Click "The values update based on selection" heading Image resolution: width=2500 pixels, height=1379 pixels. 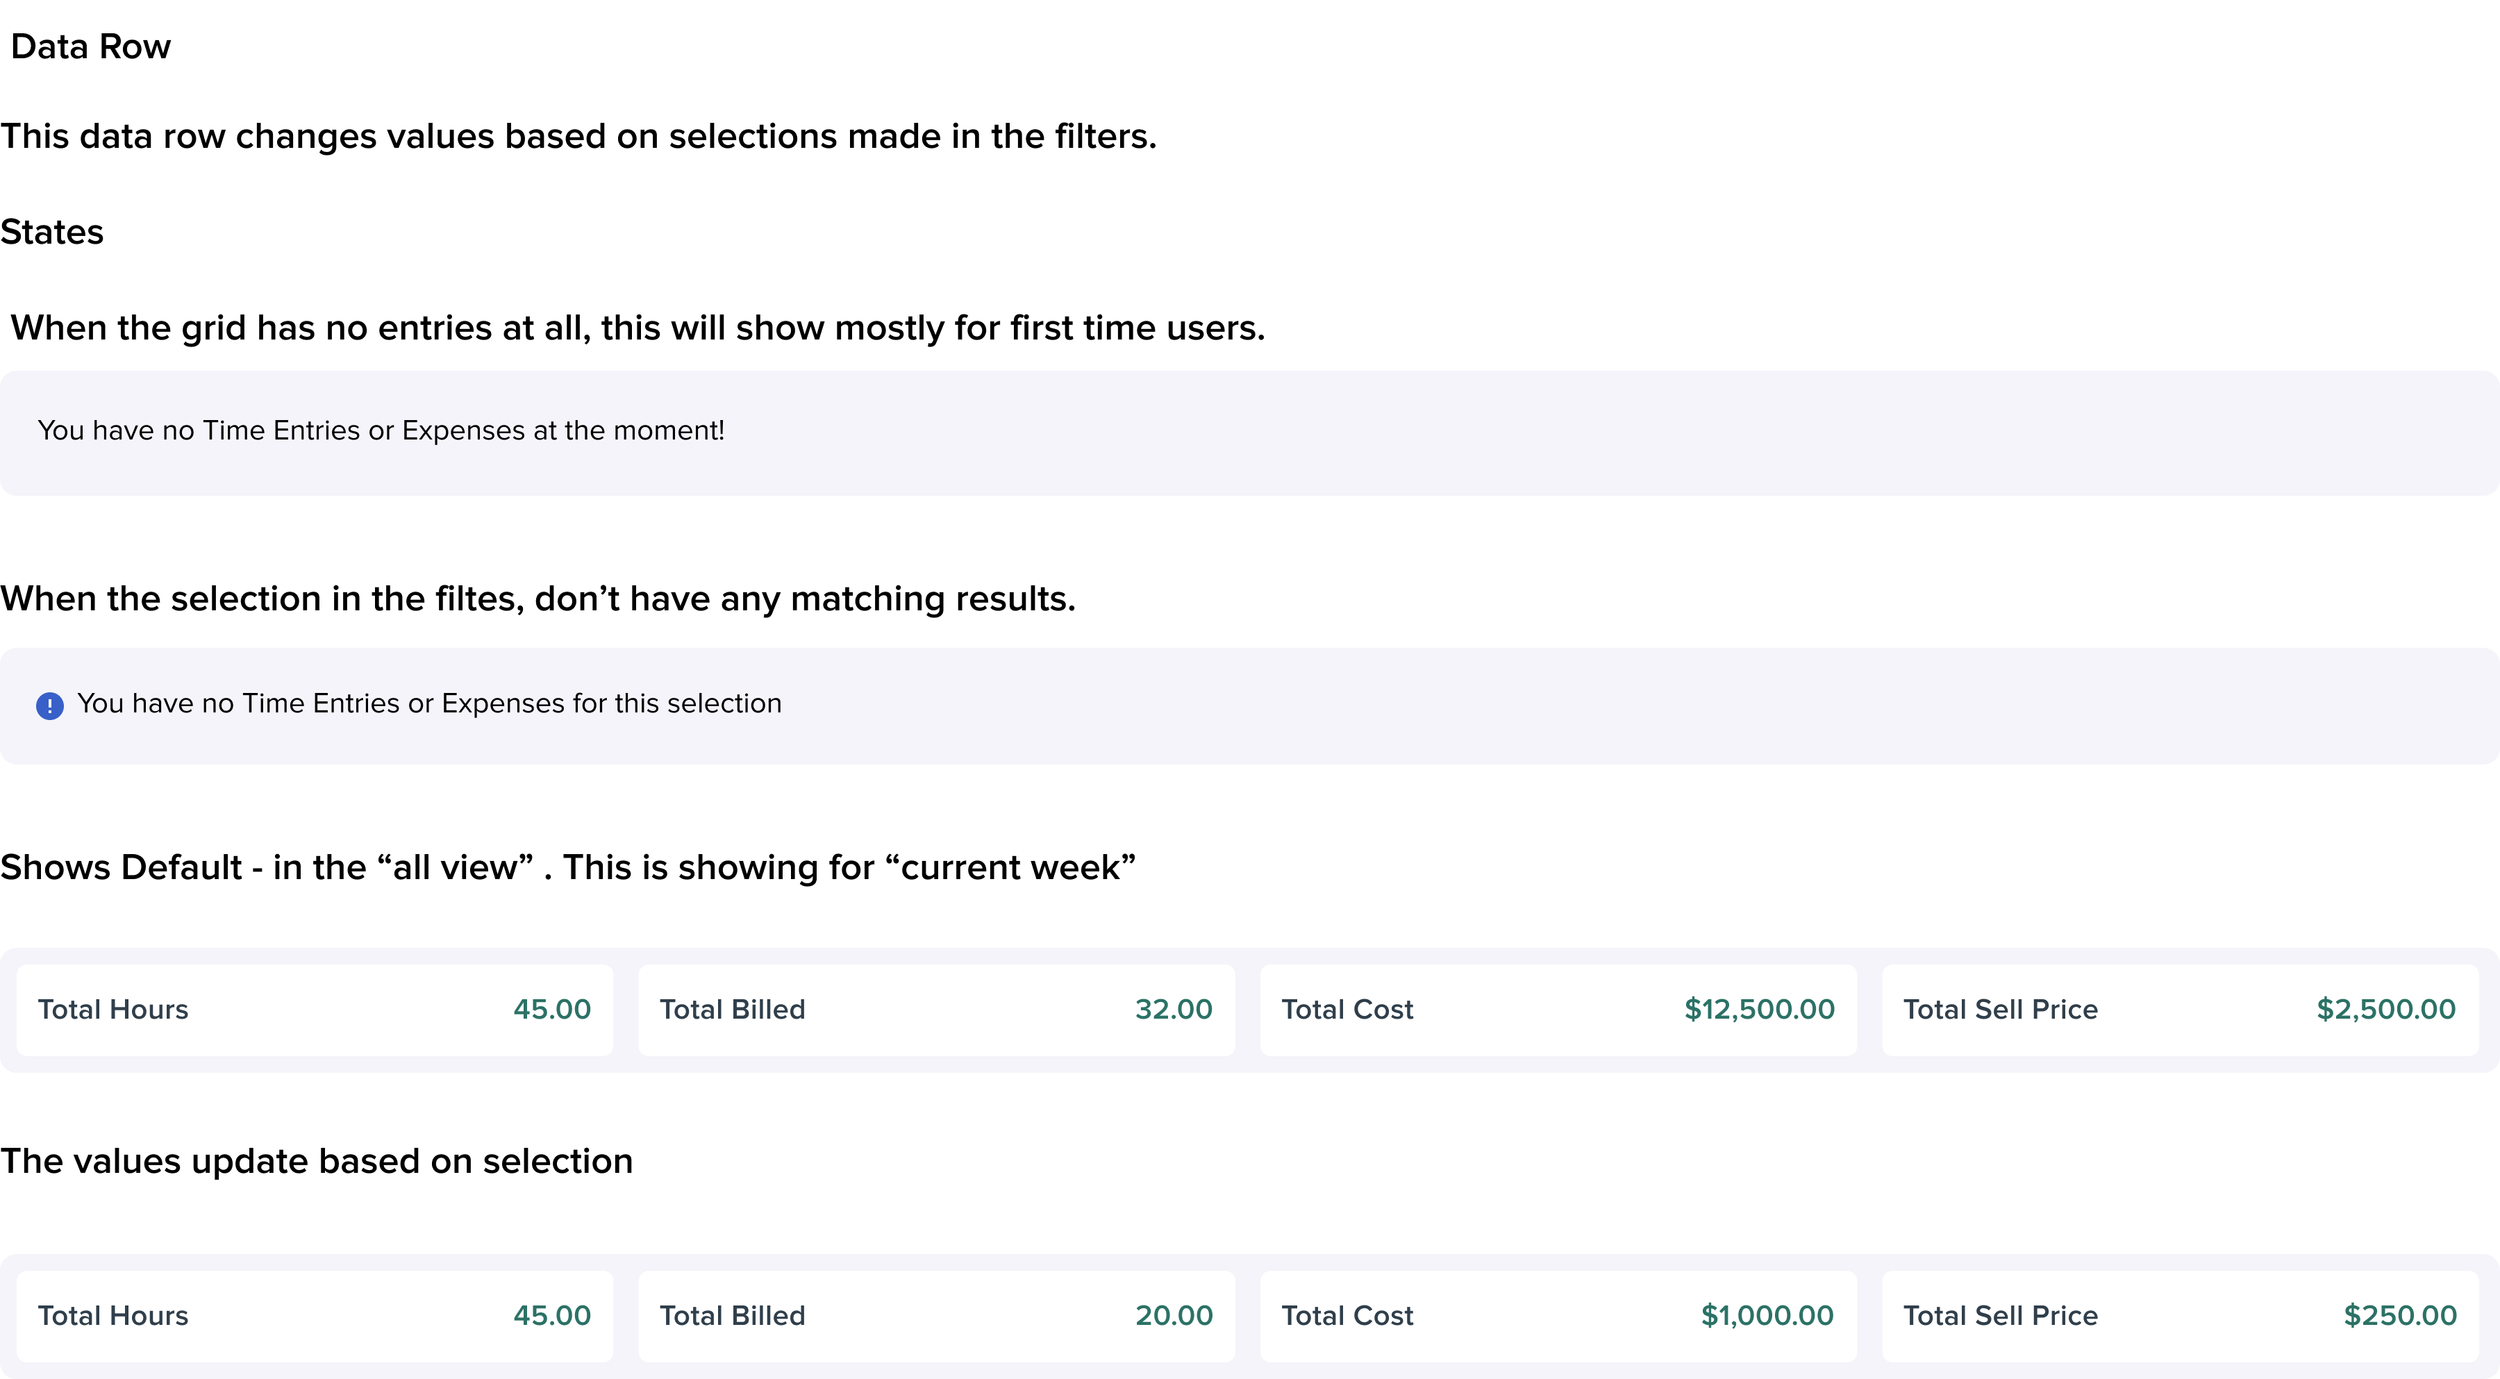[x=317, y=1162]
